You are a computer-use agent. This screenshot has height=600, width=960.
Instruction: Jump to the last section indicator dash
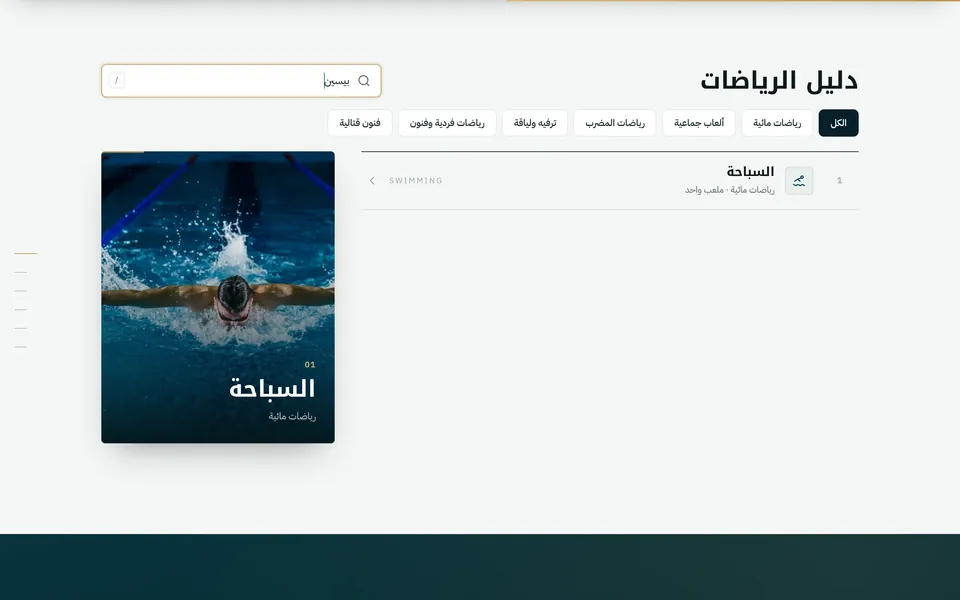21,347
